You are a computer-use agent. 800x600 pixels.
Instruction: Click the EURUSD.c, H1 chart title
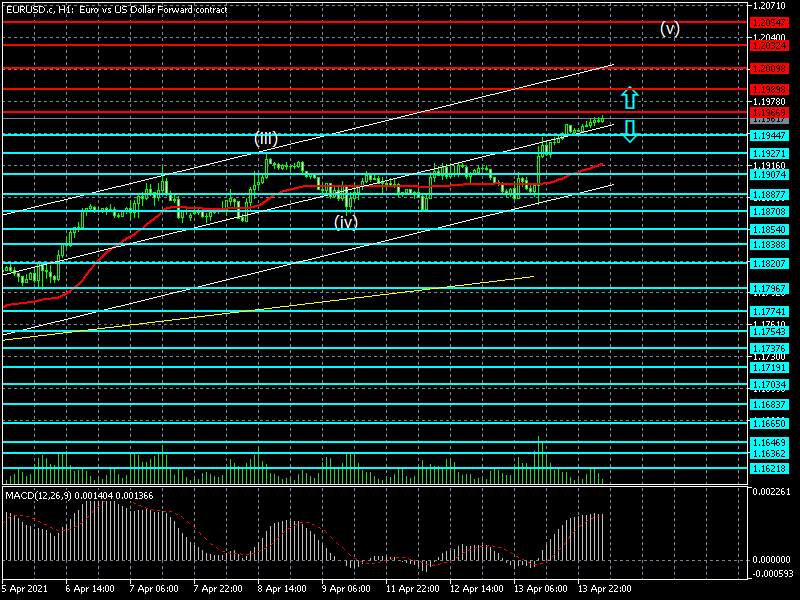click(x=117, y=9)
